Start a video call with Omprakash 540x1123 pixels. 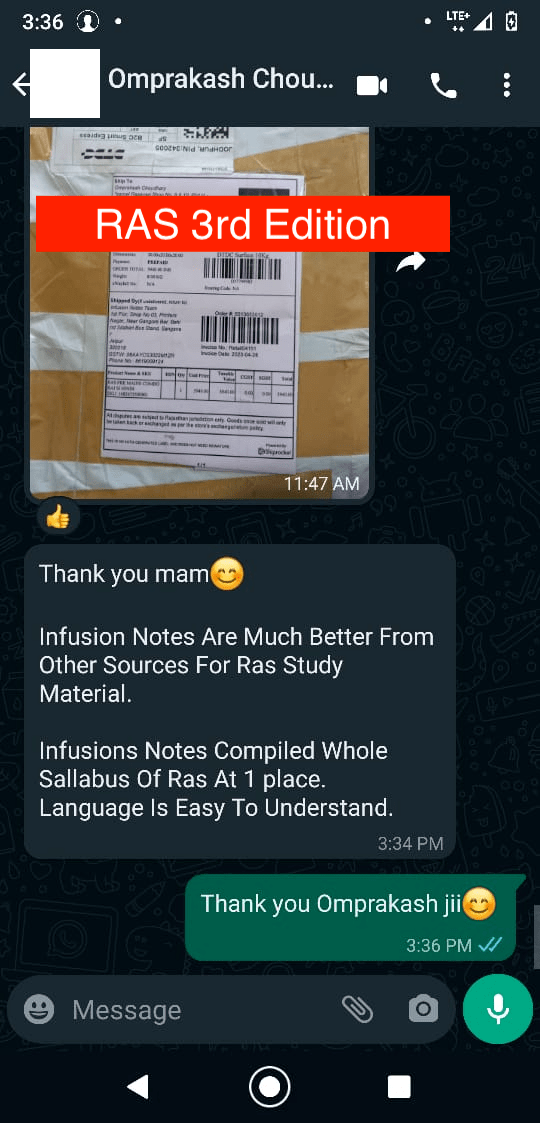[x=372, y=86]
